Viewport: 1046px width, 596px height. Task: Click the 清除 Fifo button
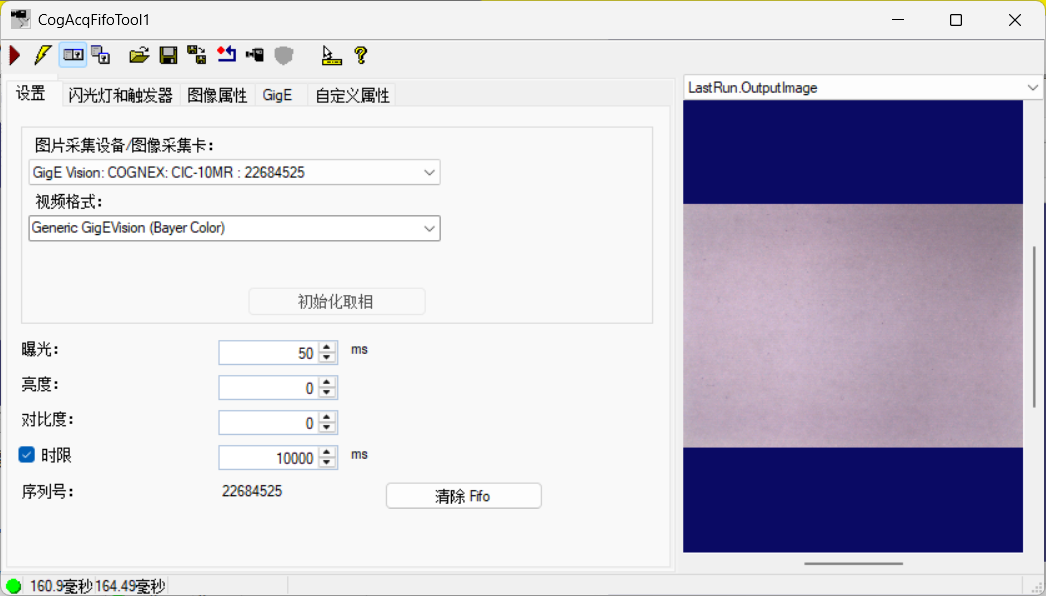tap(464, 496)
